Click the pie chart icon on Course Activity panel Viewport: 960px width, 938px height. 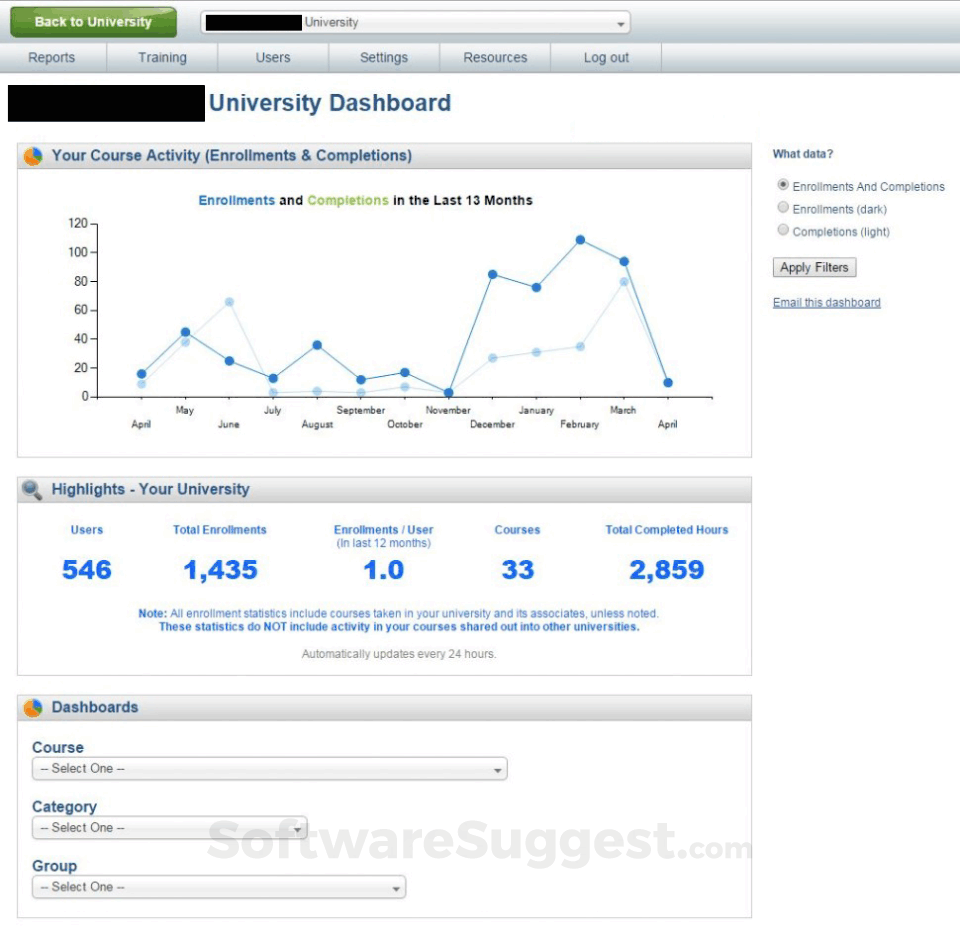(x=31, y=155)
